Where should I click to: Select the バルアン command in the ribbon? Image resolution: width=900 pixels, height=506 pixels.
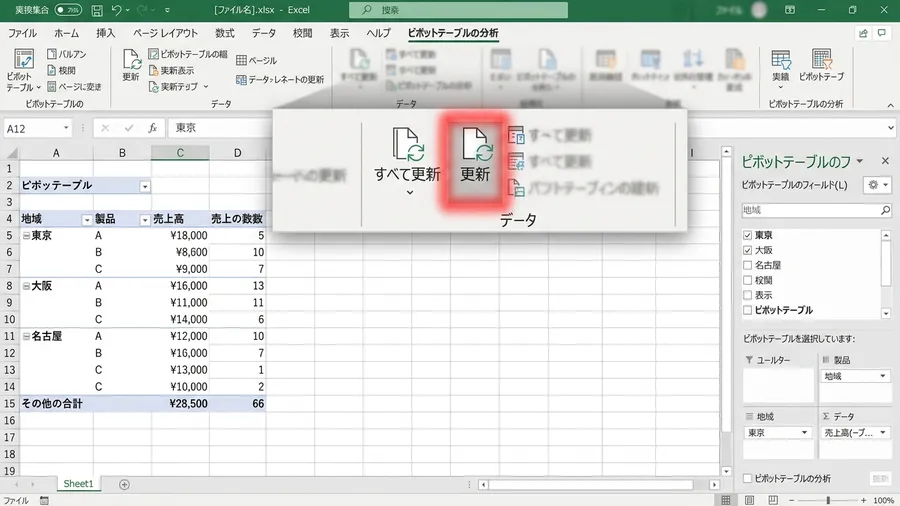click(67, 54)
